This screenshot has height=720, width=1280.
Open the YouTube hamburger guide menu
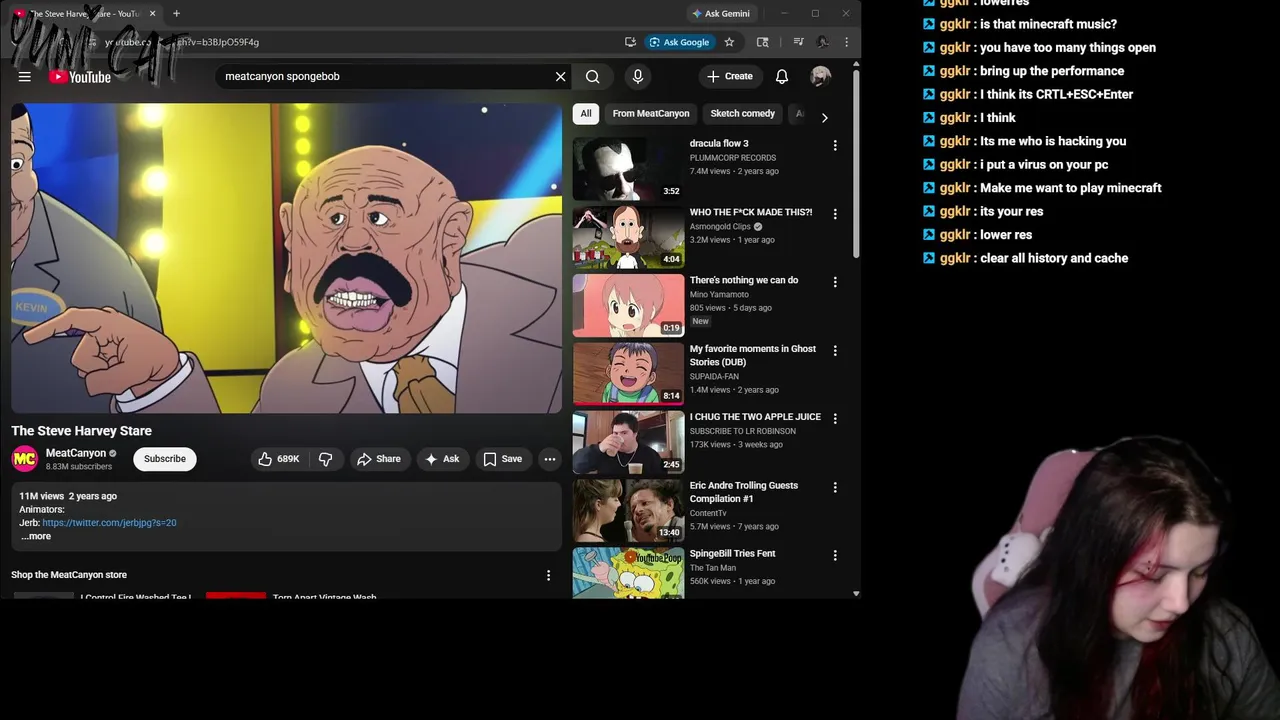(x=25, y=77)
